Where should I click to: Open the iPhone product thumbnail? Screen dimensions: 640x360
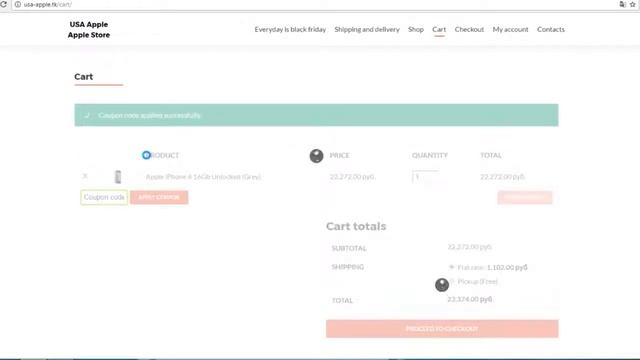pos(118,177)
